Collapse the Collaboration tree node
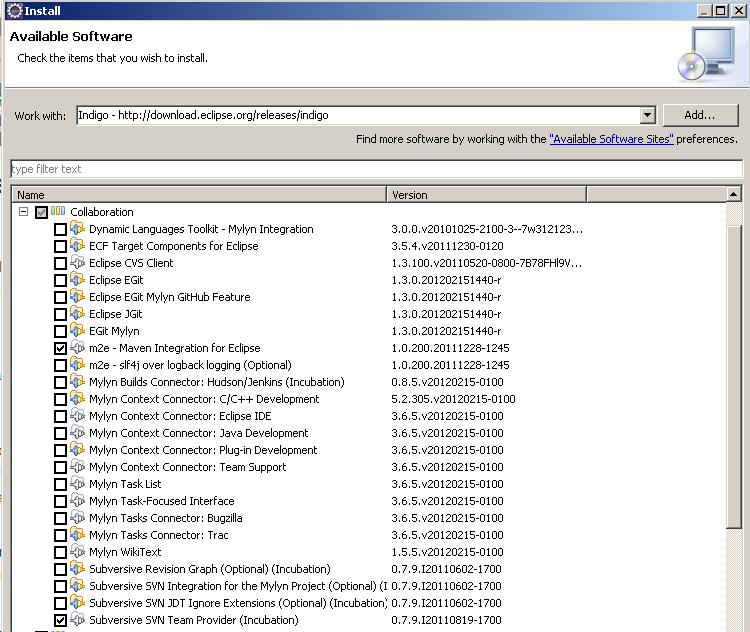Image resolution: width=750 pixels, height=632 pixels. (23, 211)
